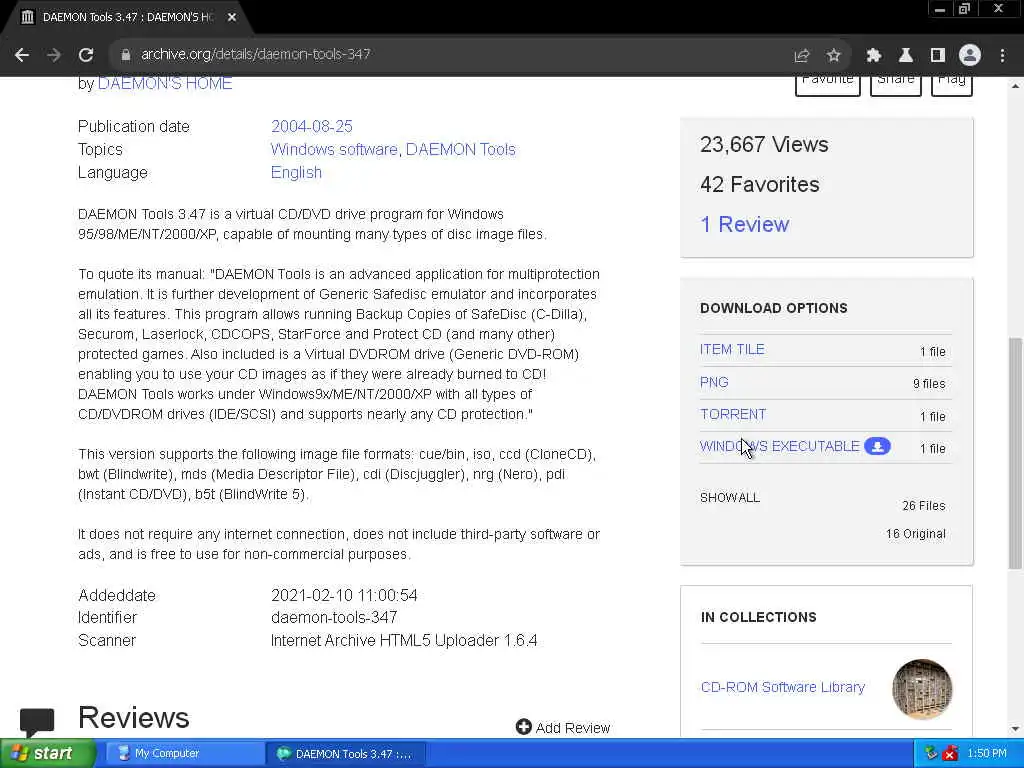Click the page vertical scrollbar thumb
Viewport: 1024px width, 768px height.
pos(1015,453)
